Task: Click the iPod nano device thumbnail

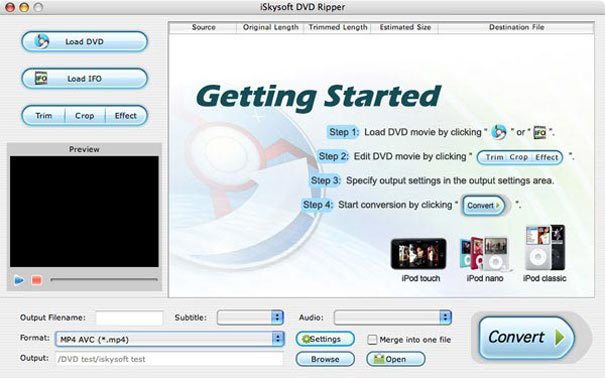Action: pyautogui.click(x=485, y=253)
